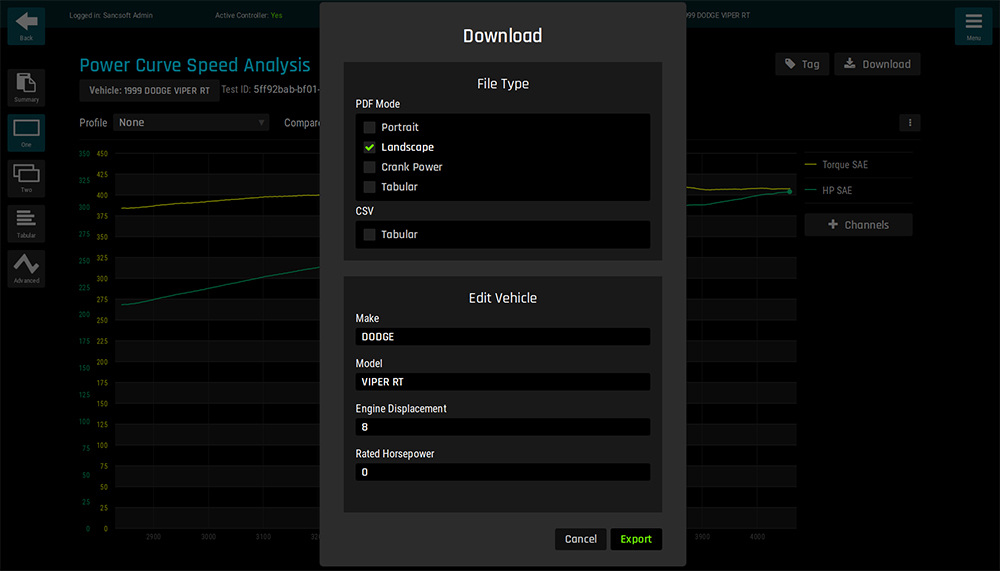Check the Crank Power PDF option
This screenshot has height=571, width=1000.
pos(369,167)
